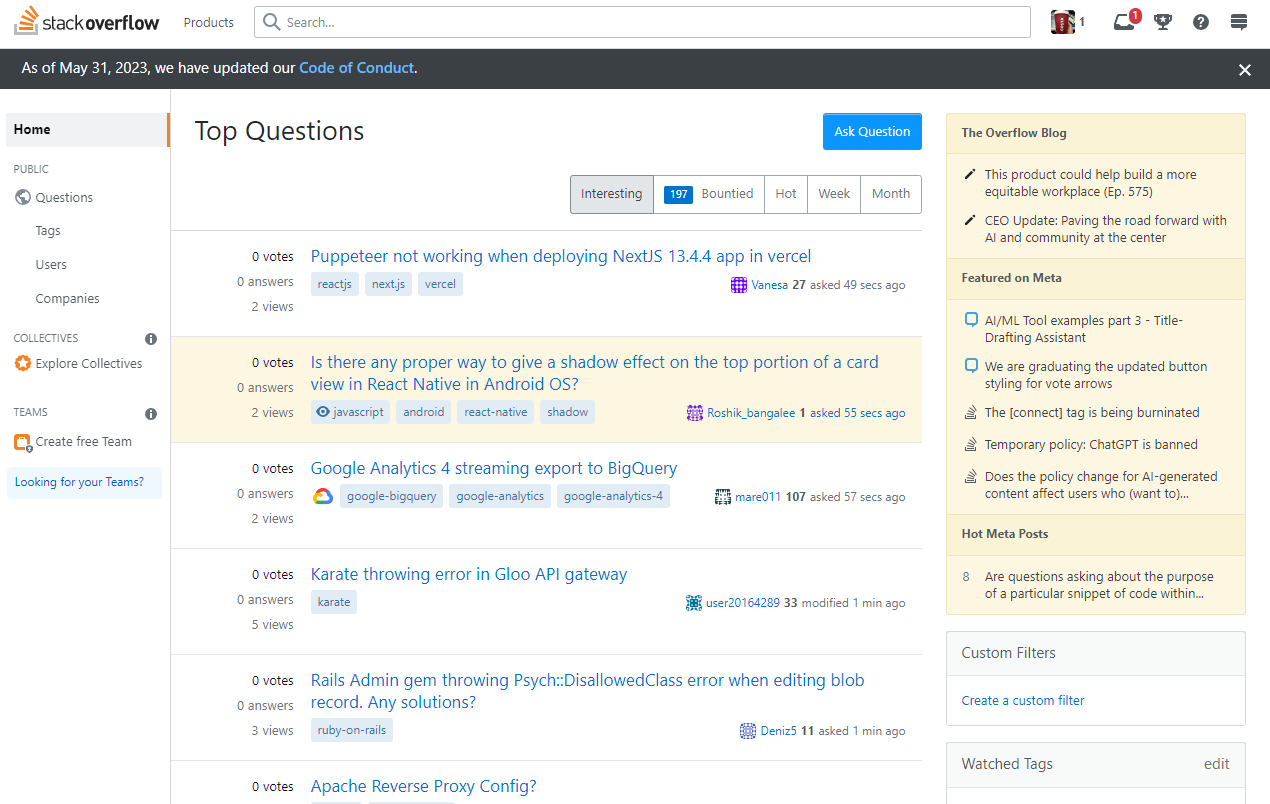Click mare011's user avatar

723,497
